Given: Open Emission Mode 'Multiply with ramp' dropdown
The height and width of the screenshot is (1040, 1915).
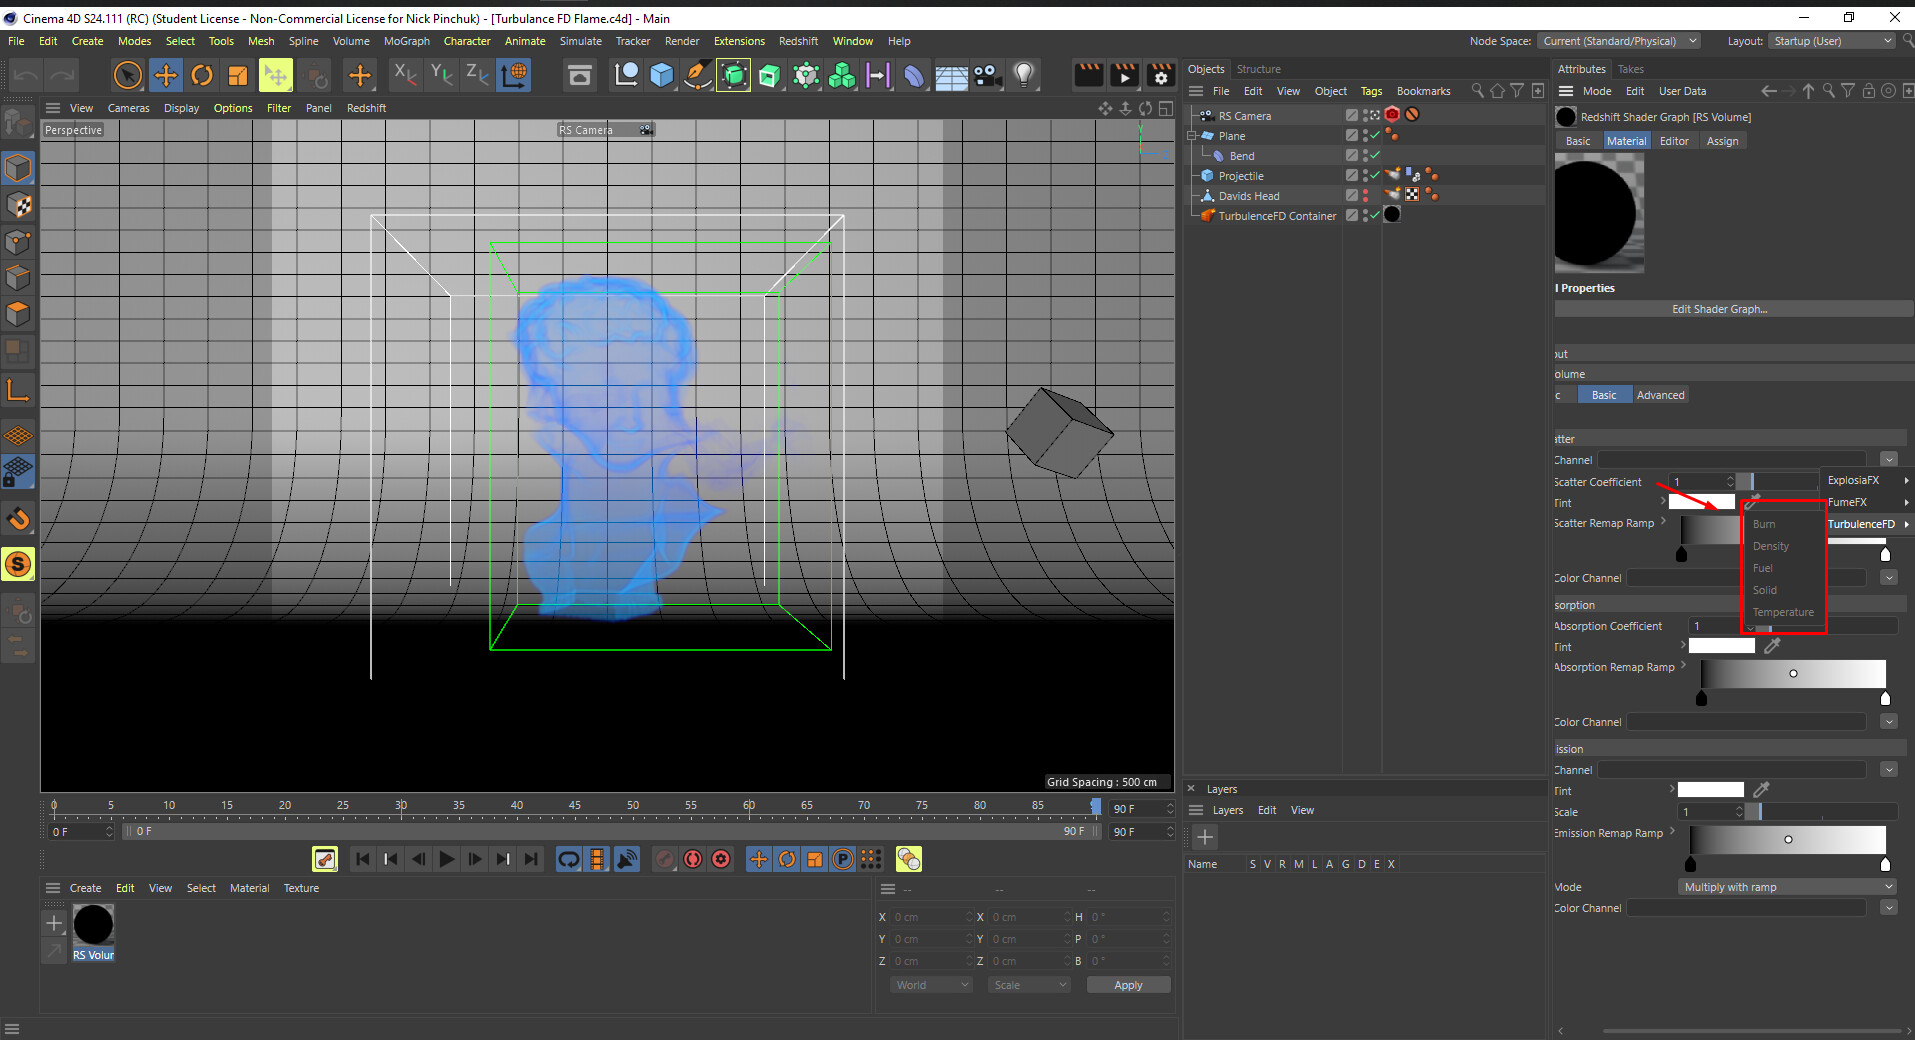Looking at the screenshot, I should (1786, 887).
